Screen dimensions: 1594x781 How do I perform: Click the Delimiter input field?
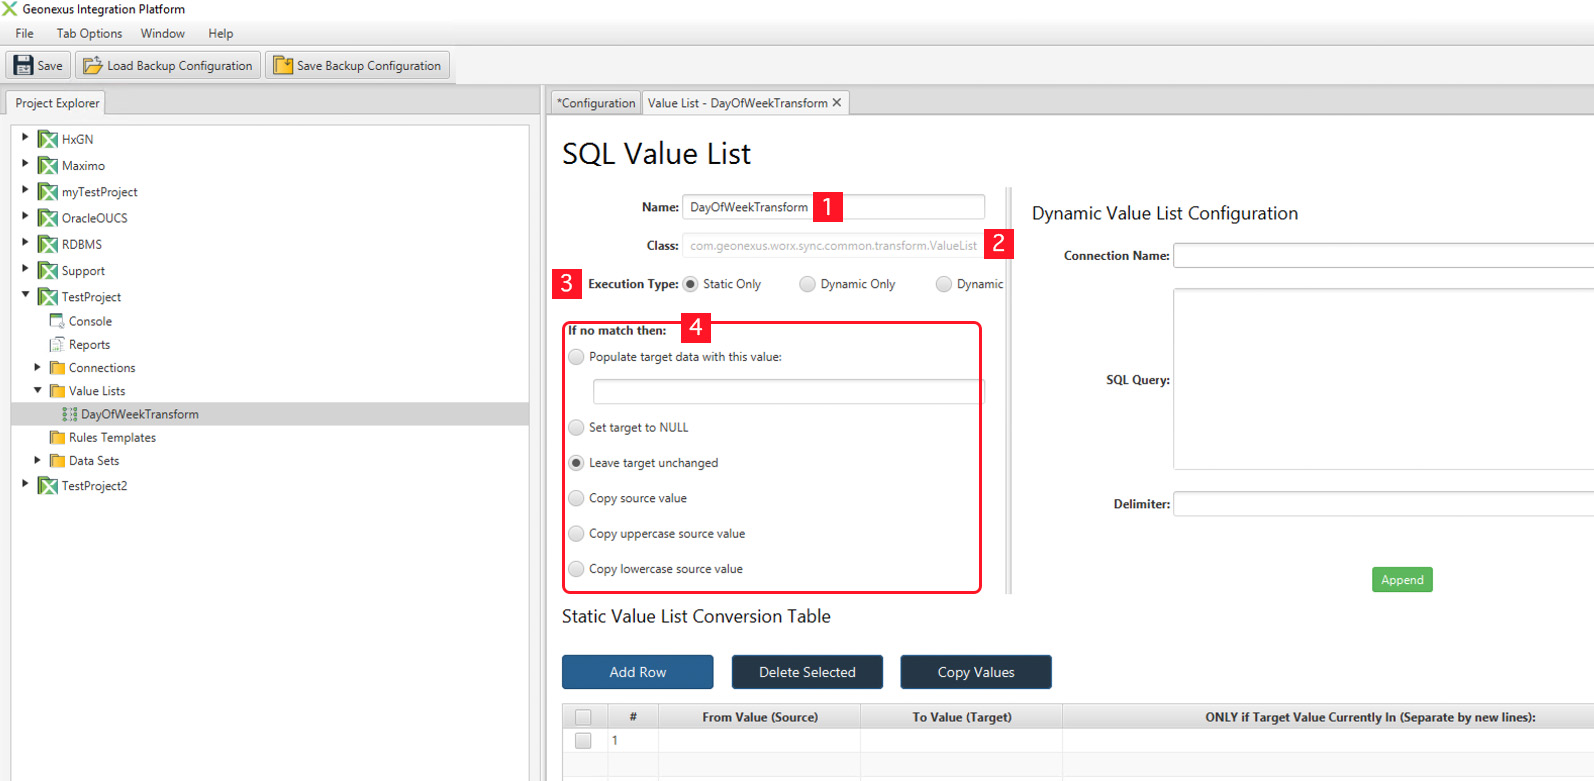coord(1383,504)
